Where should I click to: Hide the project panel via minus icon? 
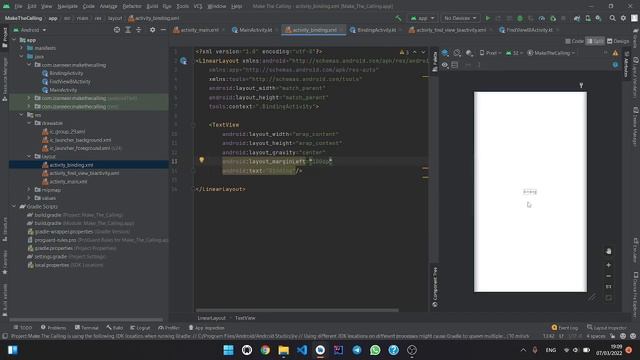coord(163,30)
